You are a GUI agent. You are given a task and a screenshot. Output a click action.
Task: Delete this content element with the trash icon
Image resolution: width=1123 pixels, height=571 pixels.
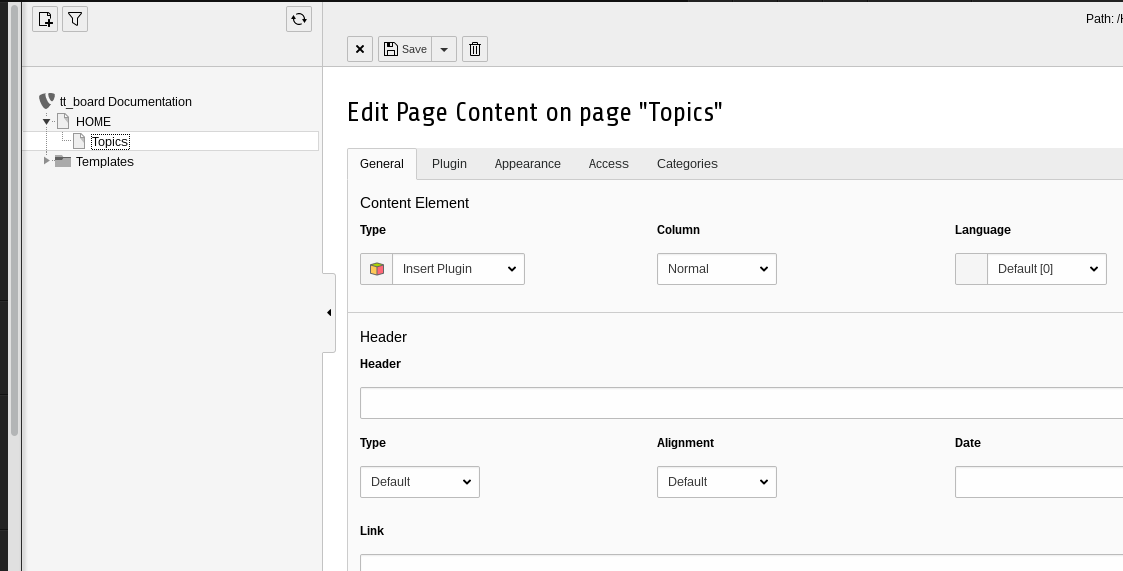pyautogui.click(x=475, y=49)
